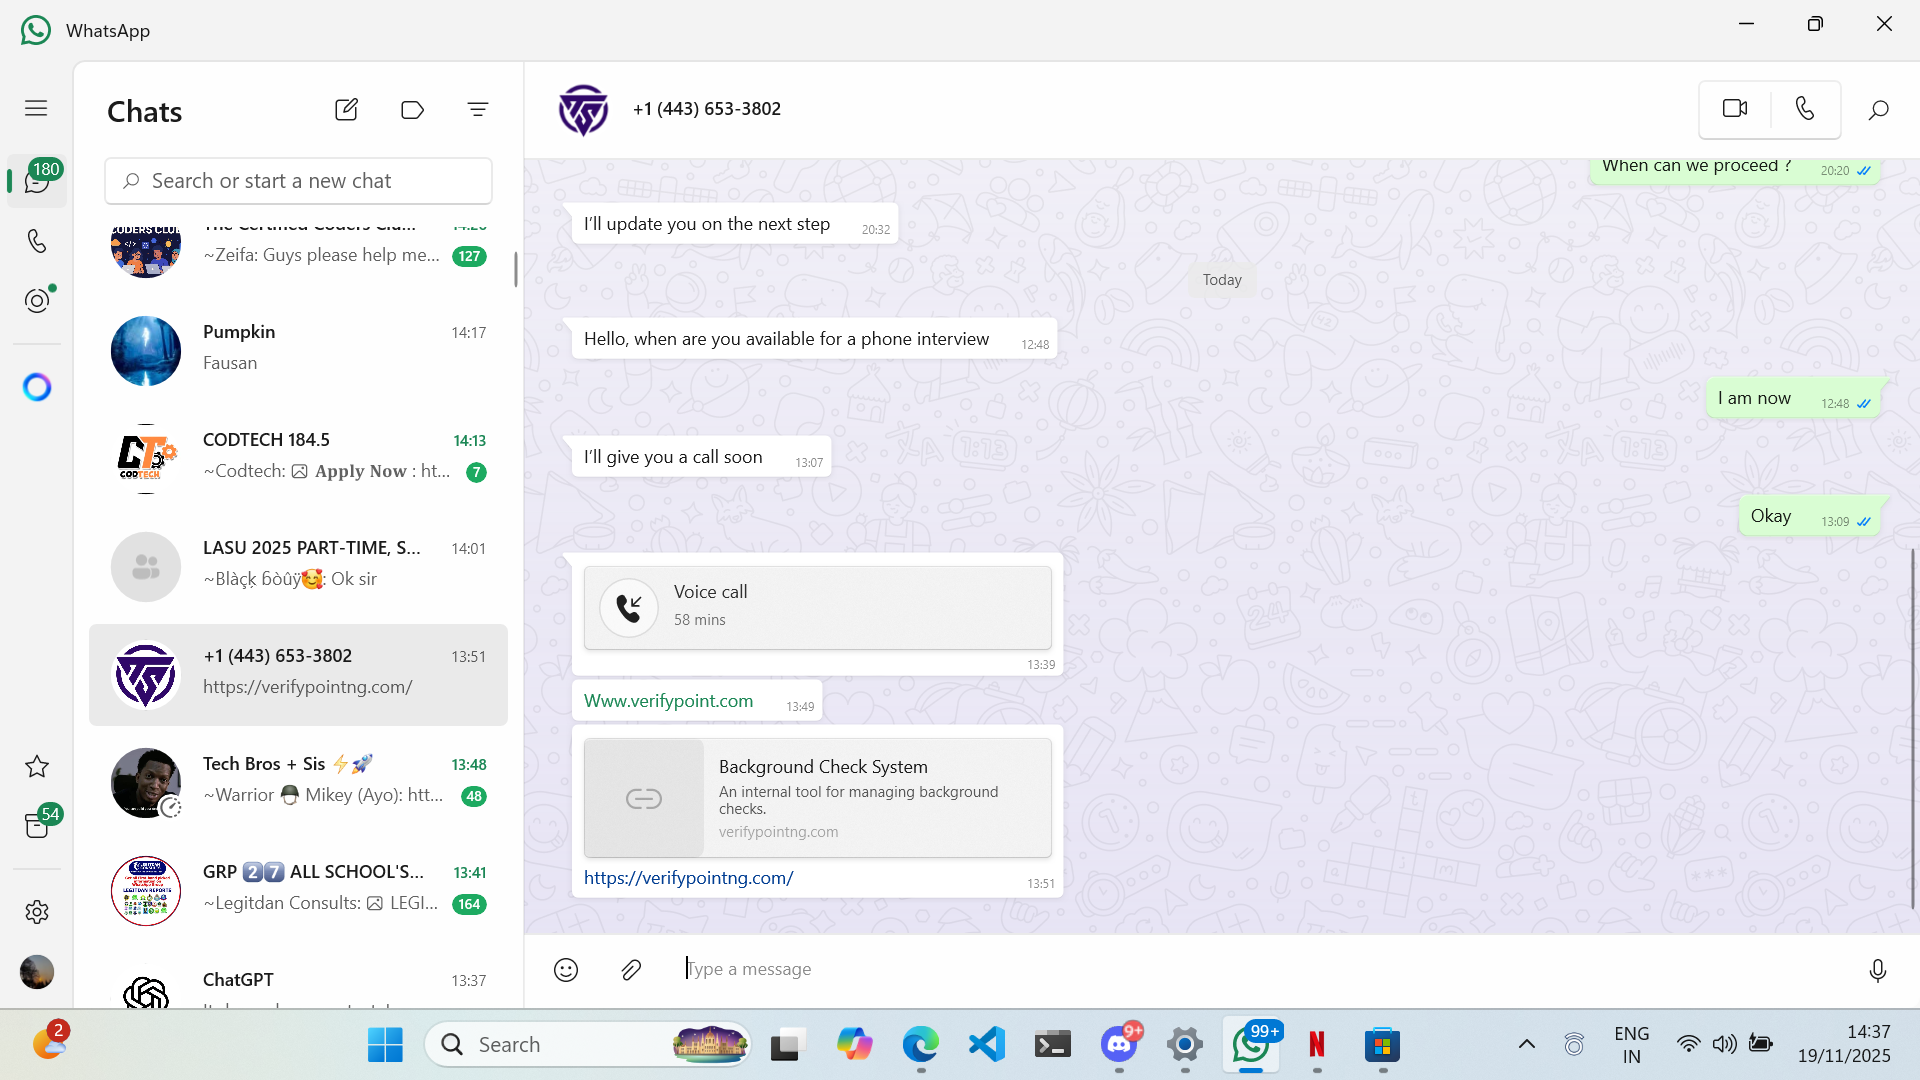Image resolution: width=1920 pixels, height=1080 pixels.
Task: Record a voice message with microphone
Action: point(1877,969)
